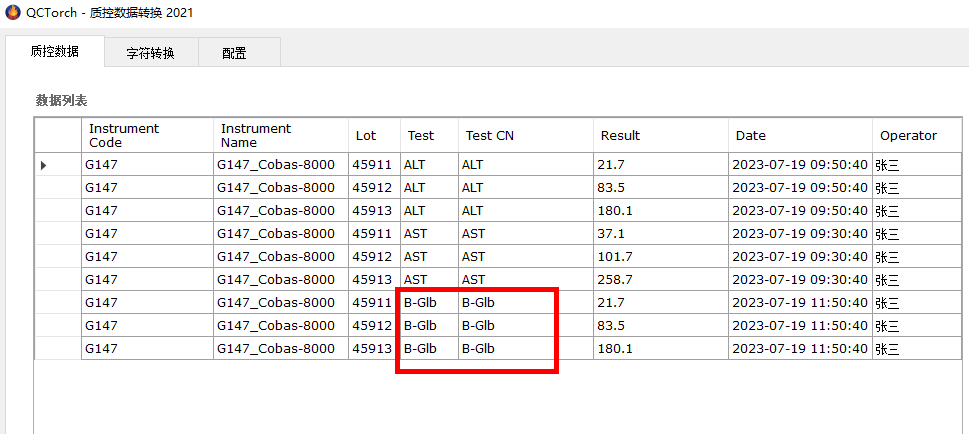Click the QCTorch flame app icon

(x=12, y=12)
